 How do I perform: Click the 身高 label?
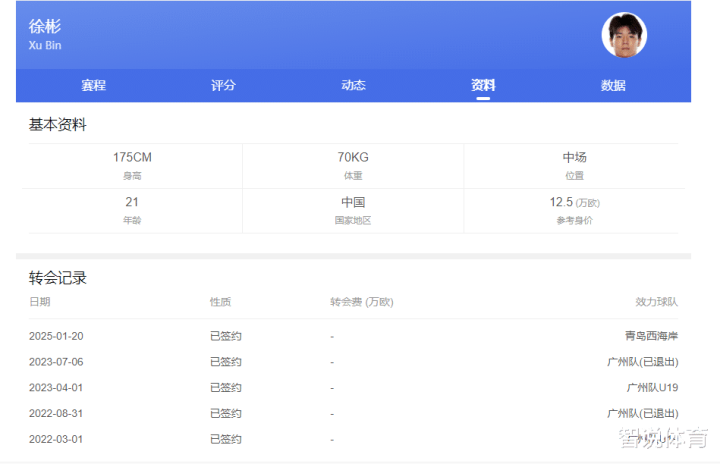tap(132, 176)
